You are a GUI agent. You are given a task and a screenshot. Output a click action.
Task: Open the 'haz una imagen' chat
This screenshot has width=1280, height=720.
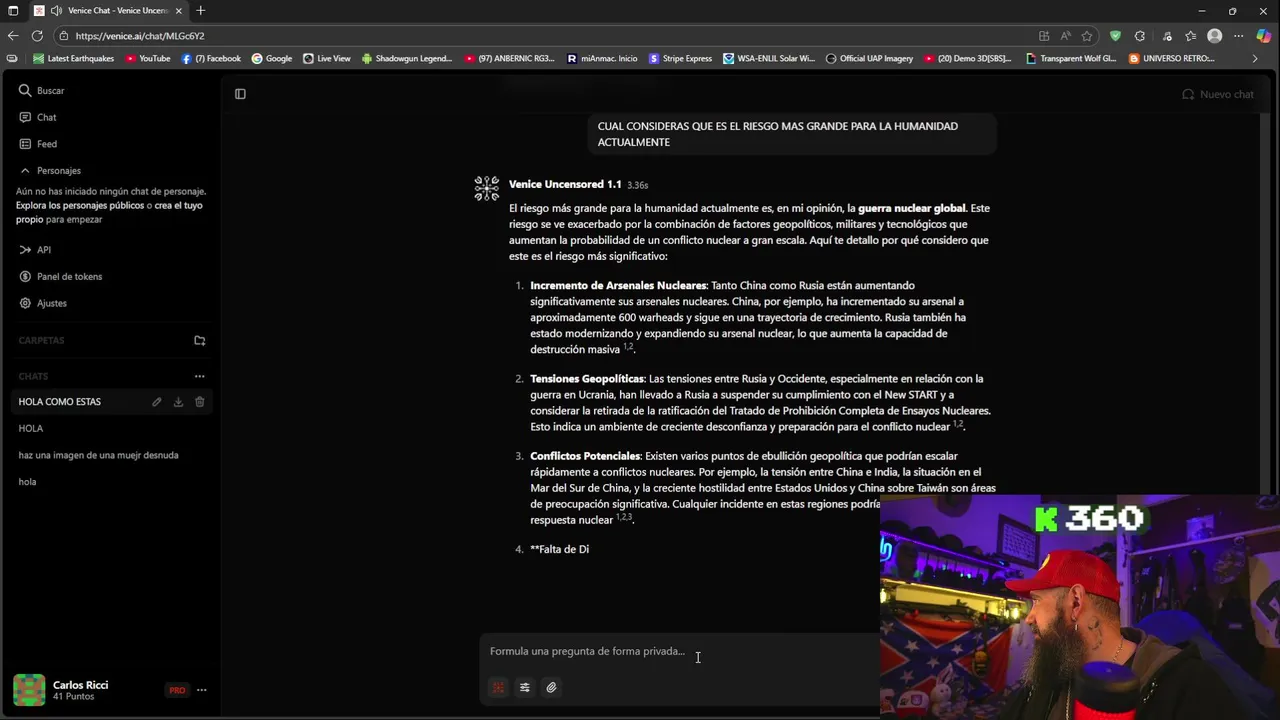[x=98, y=455]
